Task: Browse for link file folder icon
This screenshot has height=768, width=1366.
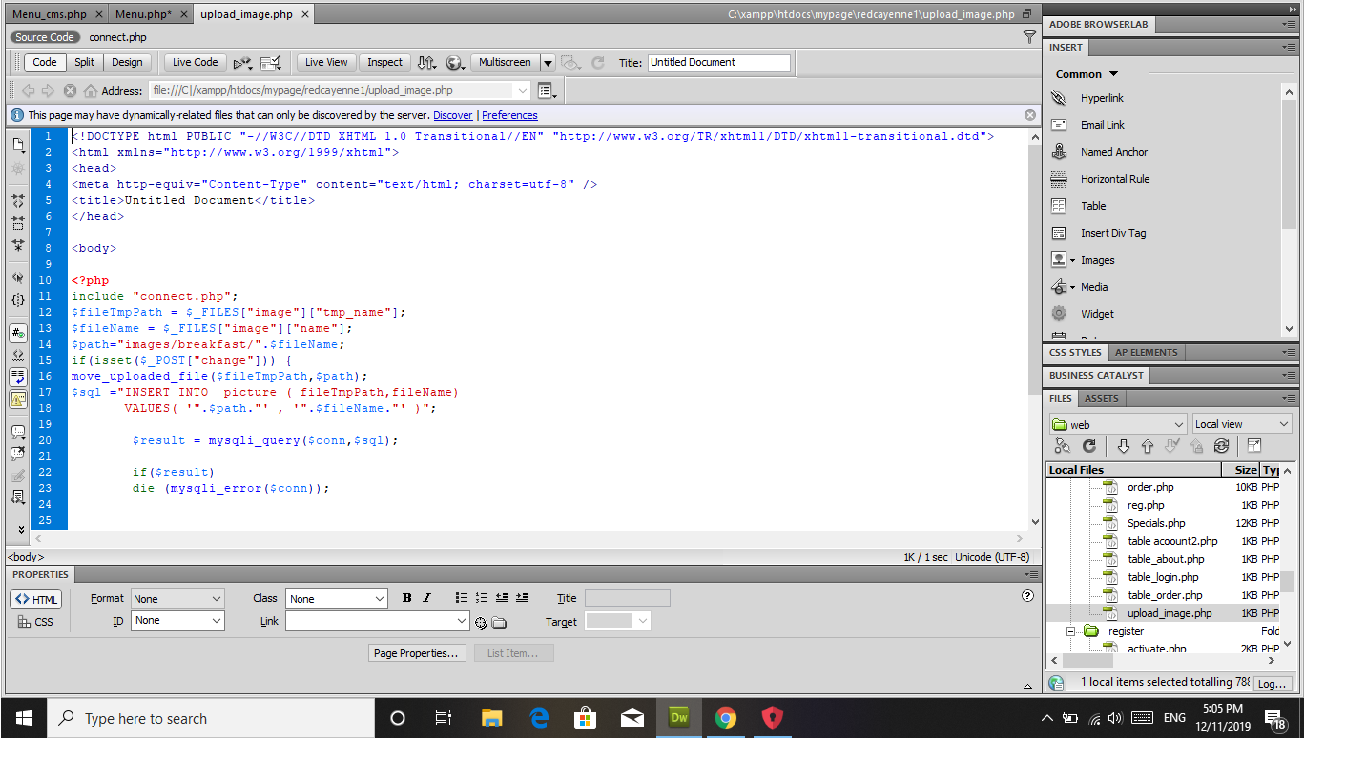Action: tap(499, 622)
